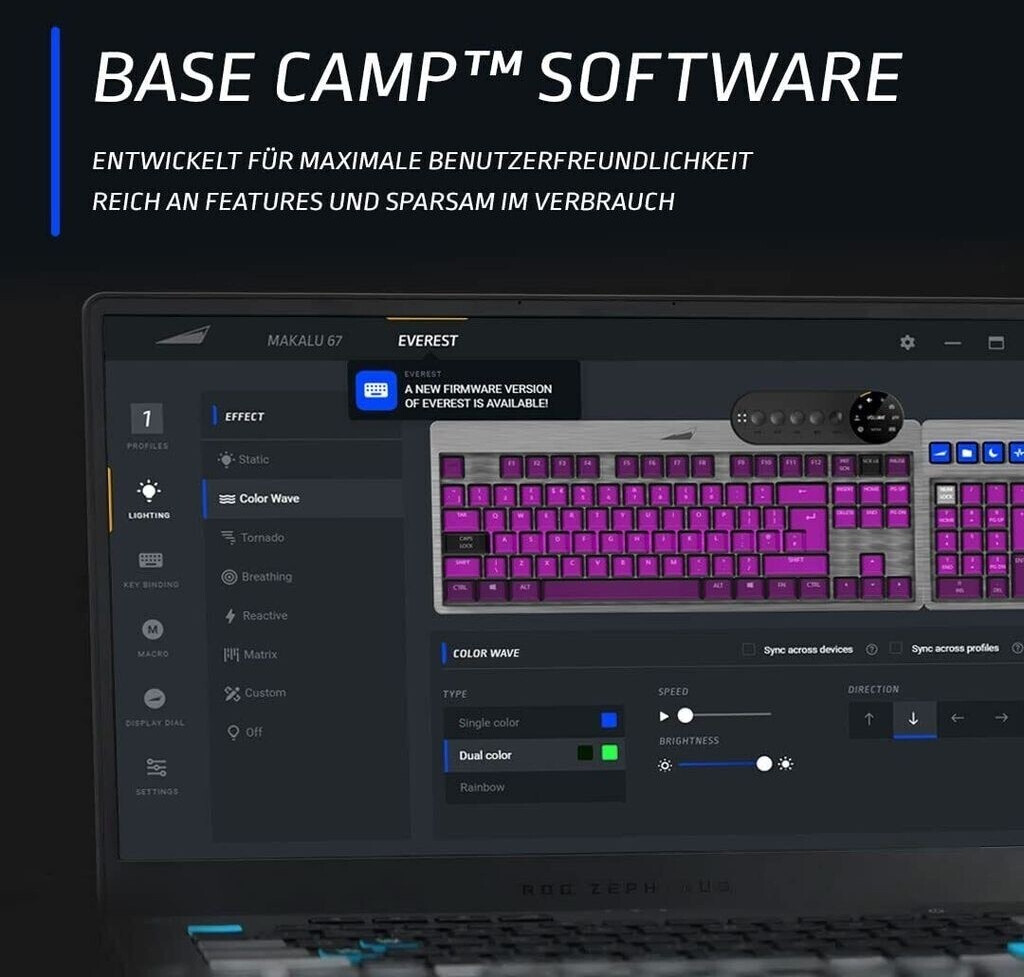The width and height of the screenshot is (1024, 977).
Task: Click the firmware update keyboard icon
Action: coord(376,390)
